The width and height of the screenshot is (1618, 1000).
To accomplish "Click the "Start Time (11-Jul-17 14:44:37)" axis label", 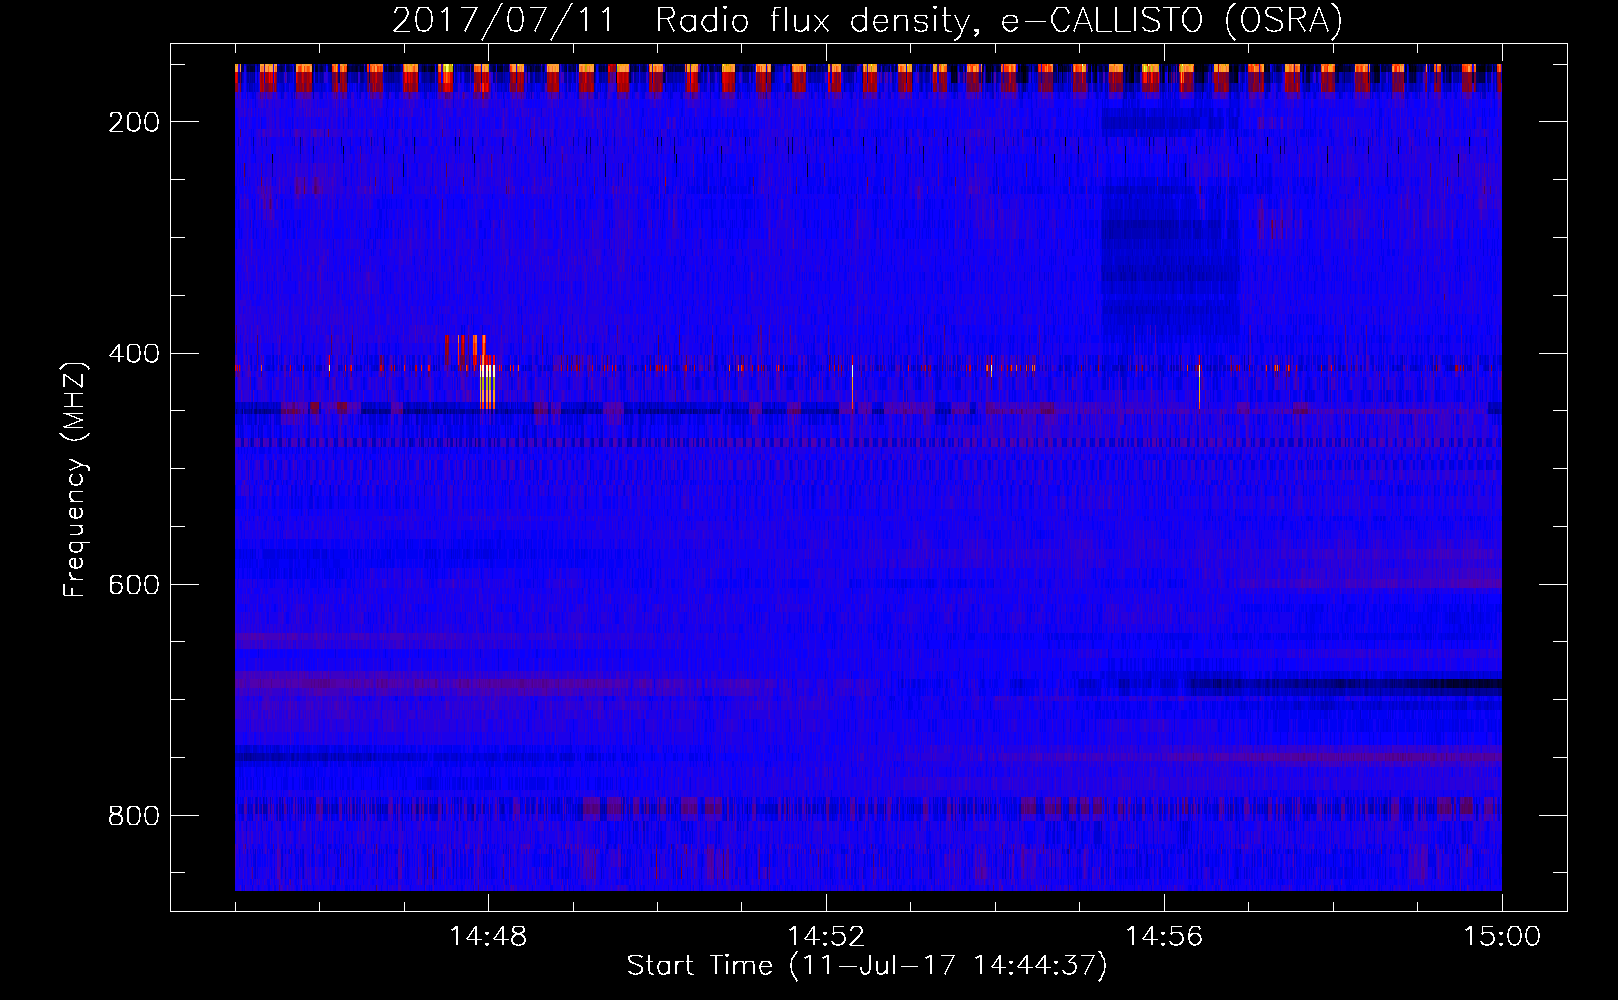I will tap(867, 966).
